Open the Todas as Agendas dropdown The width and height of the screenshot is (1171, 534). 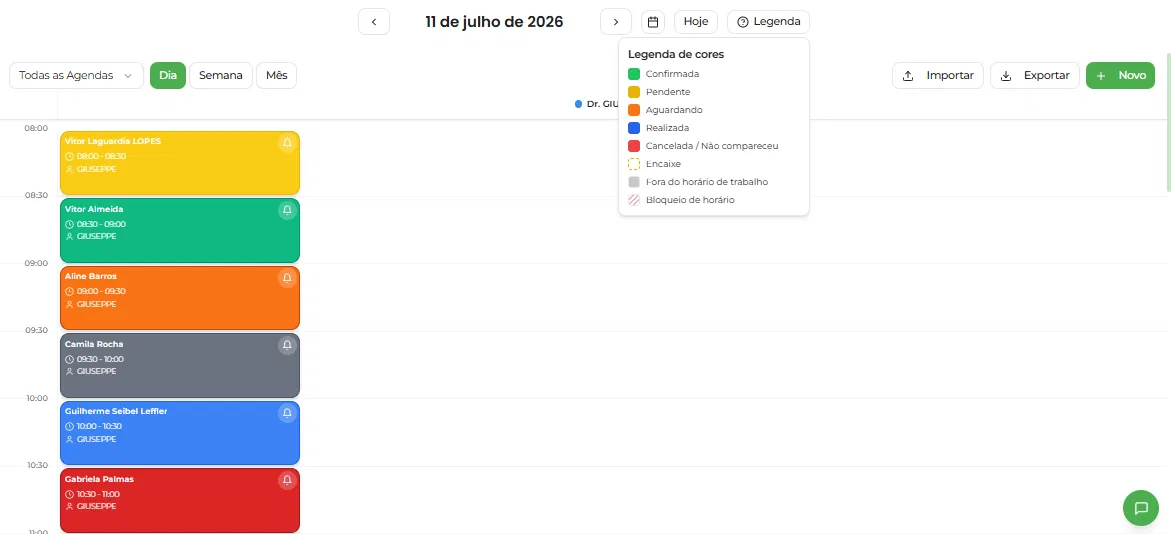click(x=76, y=75)
